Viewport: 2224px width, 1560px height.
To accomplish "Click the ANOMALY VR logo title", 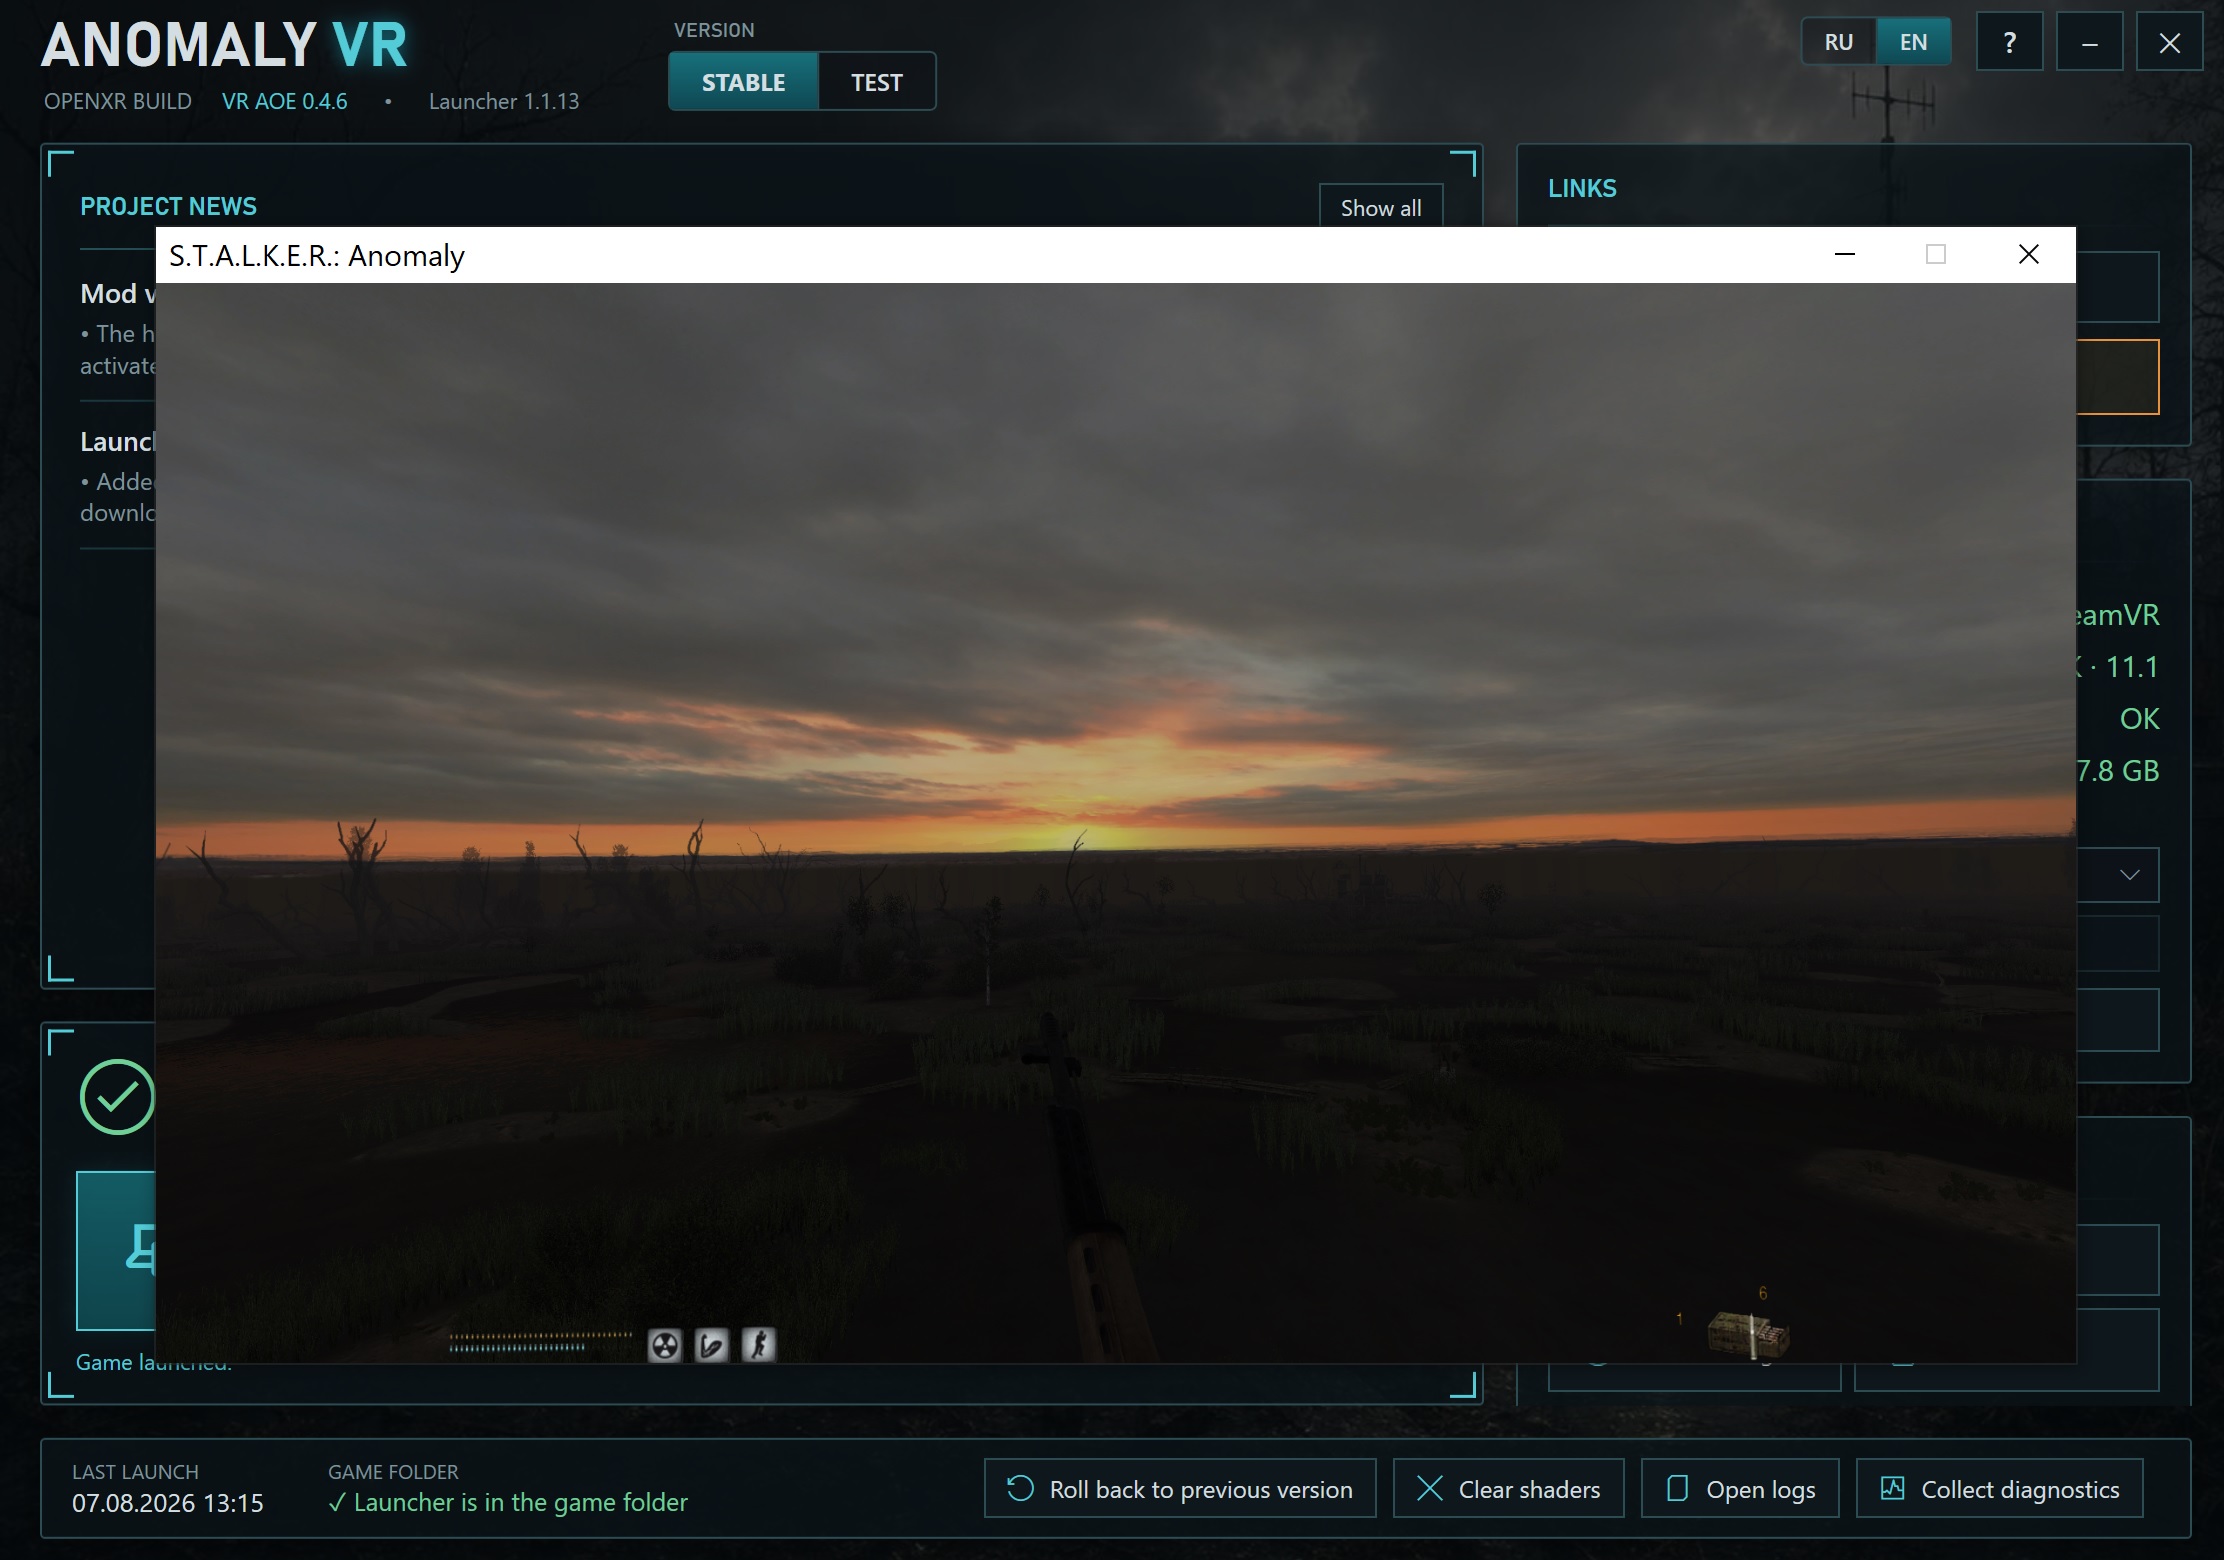I will 224,45.
